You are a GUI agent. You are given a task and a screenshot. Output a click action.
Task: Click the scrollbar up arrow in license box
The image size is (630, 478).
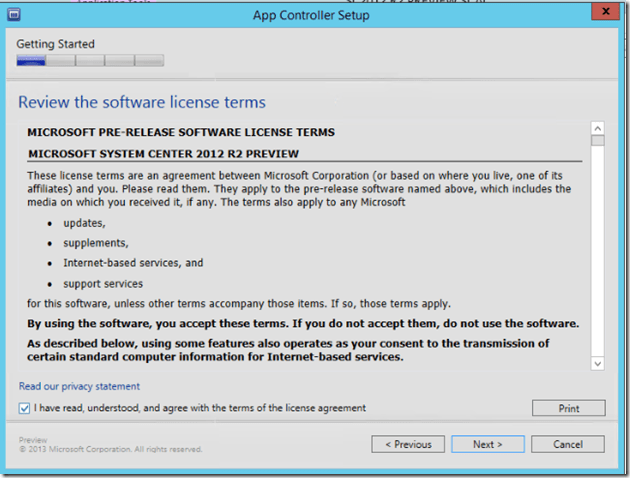click(597, 128)
